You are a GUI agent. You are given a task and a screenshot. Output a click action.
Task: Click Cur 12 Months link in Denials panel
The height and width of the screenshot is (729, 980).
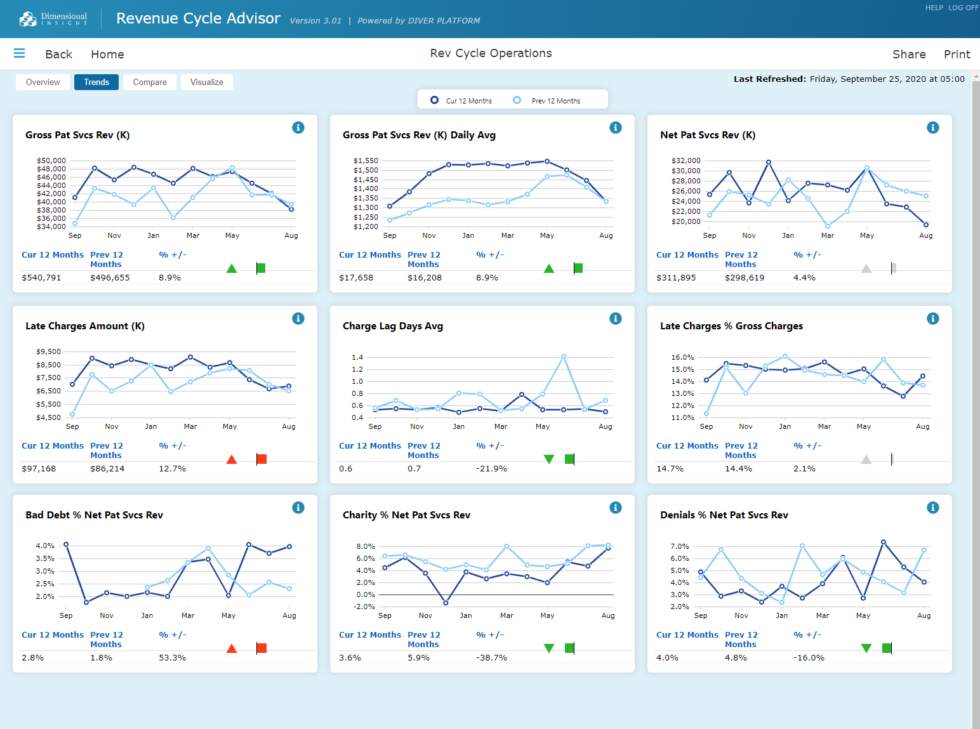[x=687, y=634]
